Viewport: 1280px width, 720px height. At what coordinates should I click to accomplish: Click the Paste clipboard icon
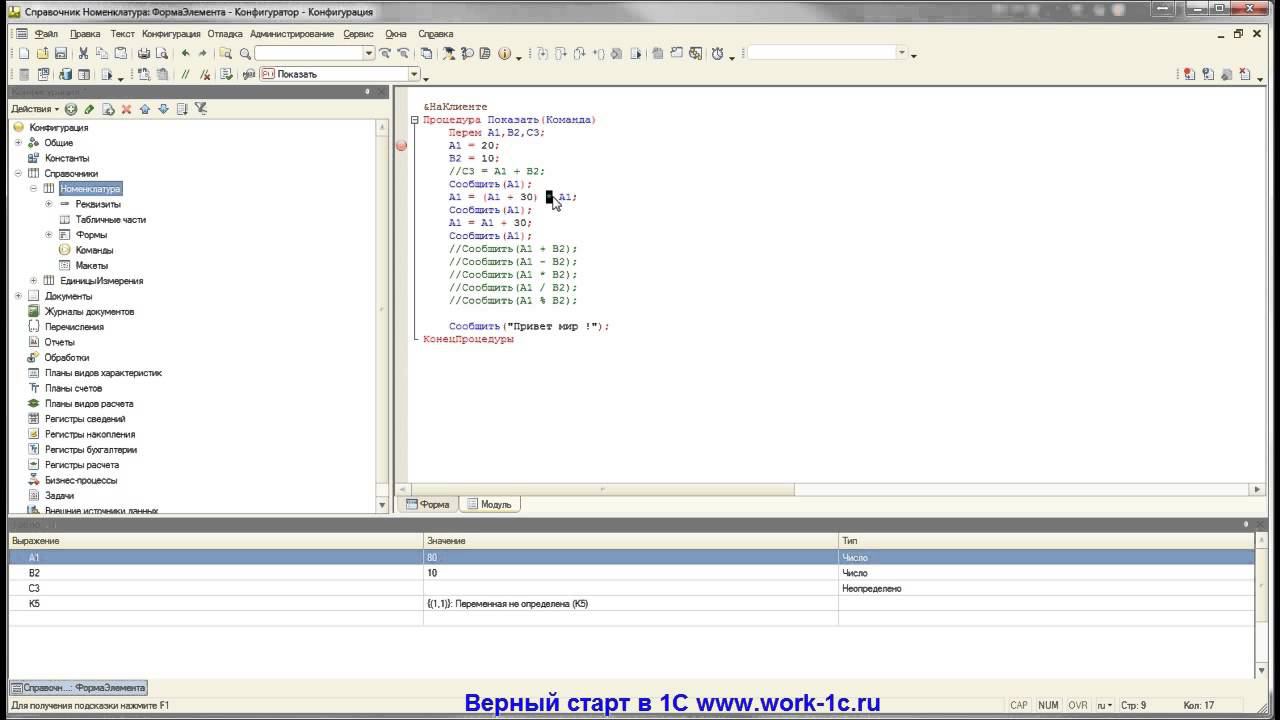point(120,53)
